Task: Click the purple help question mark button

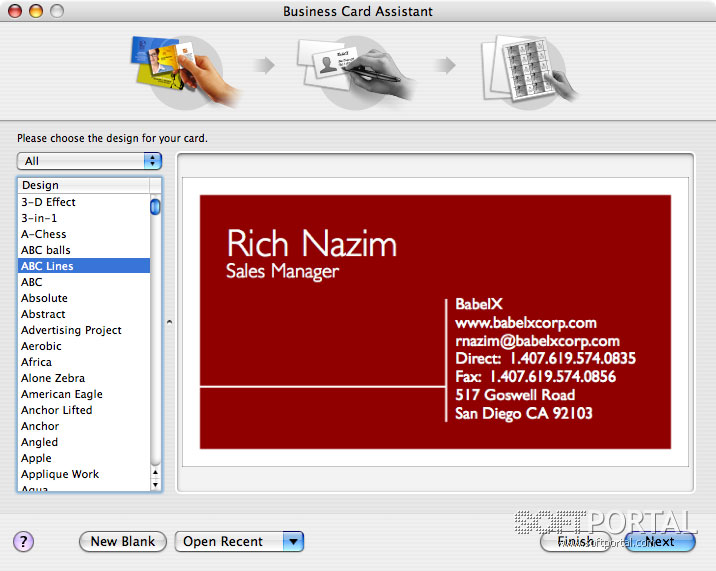Action: pyautogui.click(x=23, y=542)
